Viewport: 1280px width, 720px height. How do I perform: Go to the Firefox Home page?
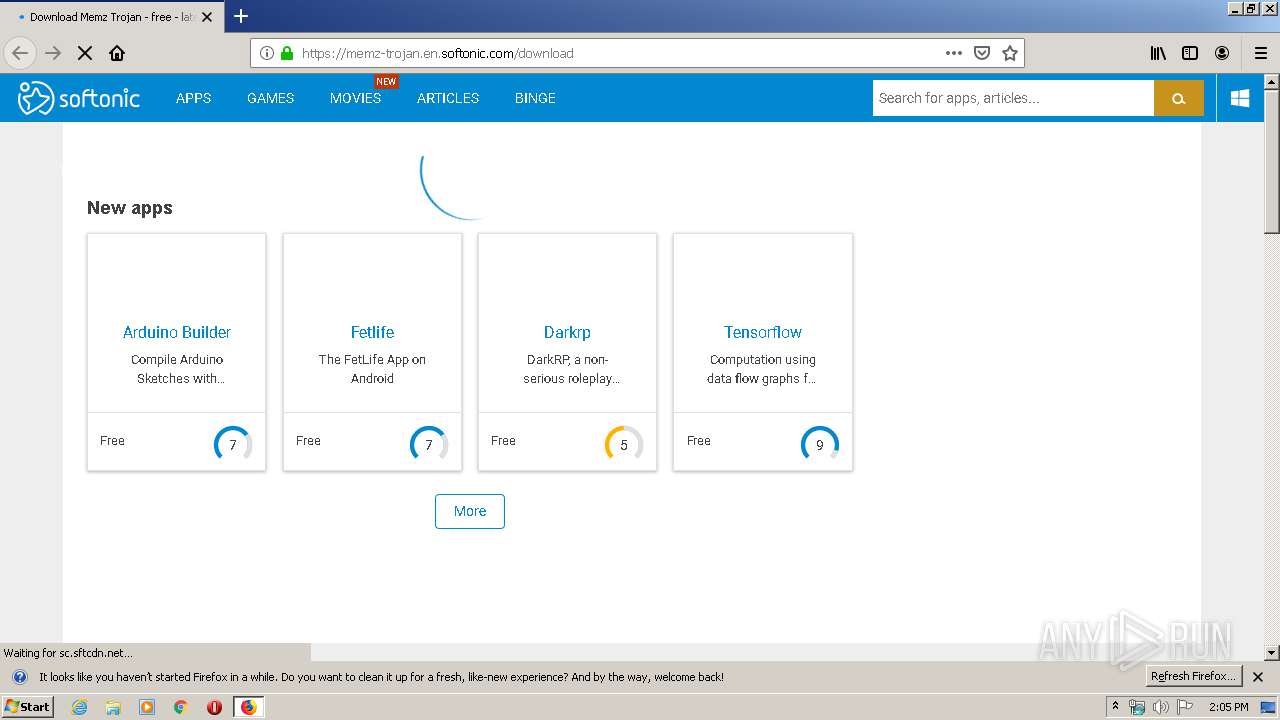pyautogui.click(x=117, y=53)
